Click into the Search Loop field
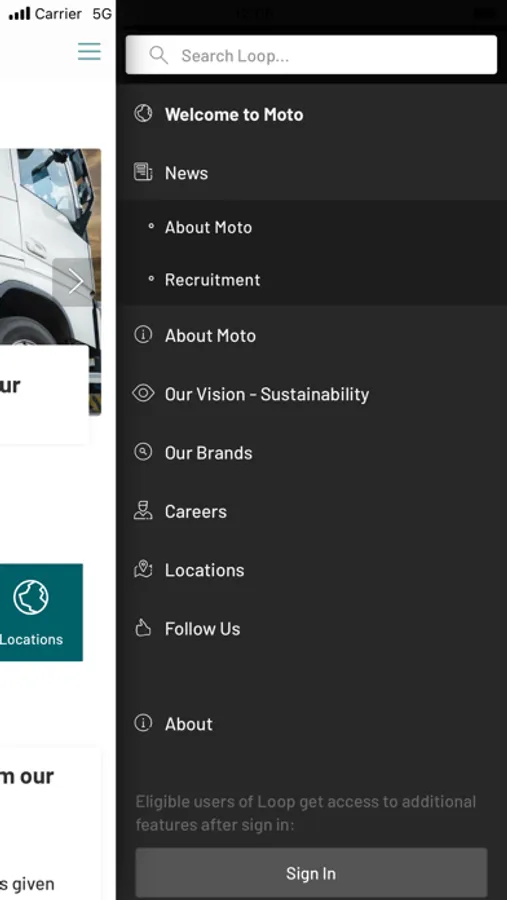The image size is (507, 900). pyautogui.click(x=311, y=55)
